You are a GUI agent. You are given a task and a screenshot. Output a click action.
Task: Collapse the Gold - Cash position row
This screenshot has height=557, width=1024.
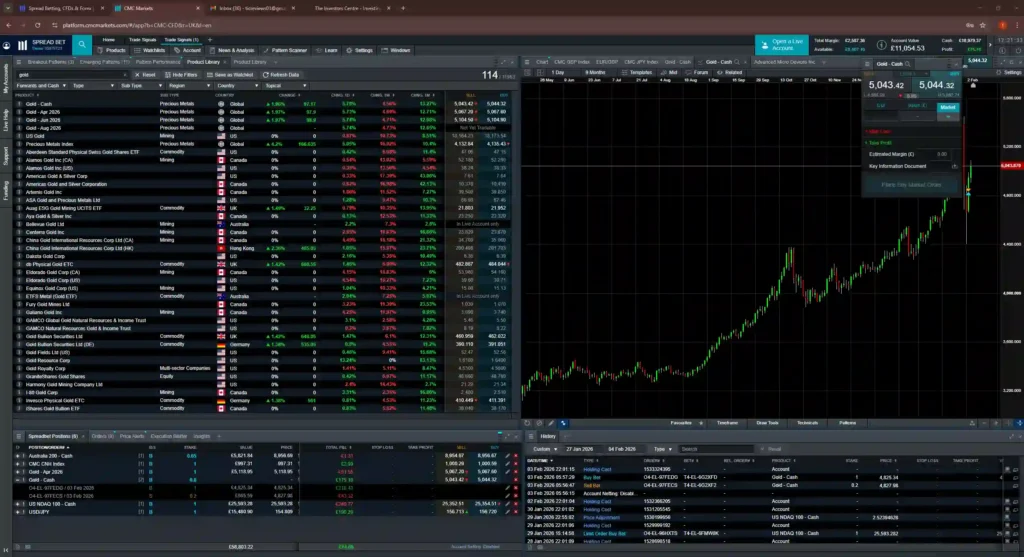tap(18, 480)
